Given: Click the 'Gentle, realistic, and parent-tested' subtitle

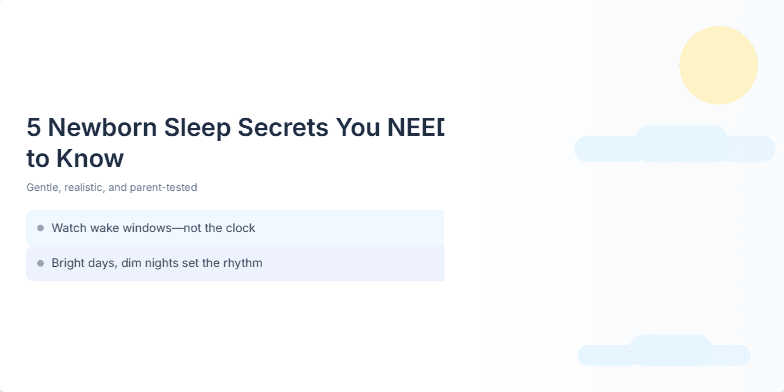Looking at the screenshot, I should [x=112, y=188].
